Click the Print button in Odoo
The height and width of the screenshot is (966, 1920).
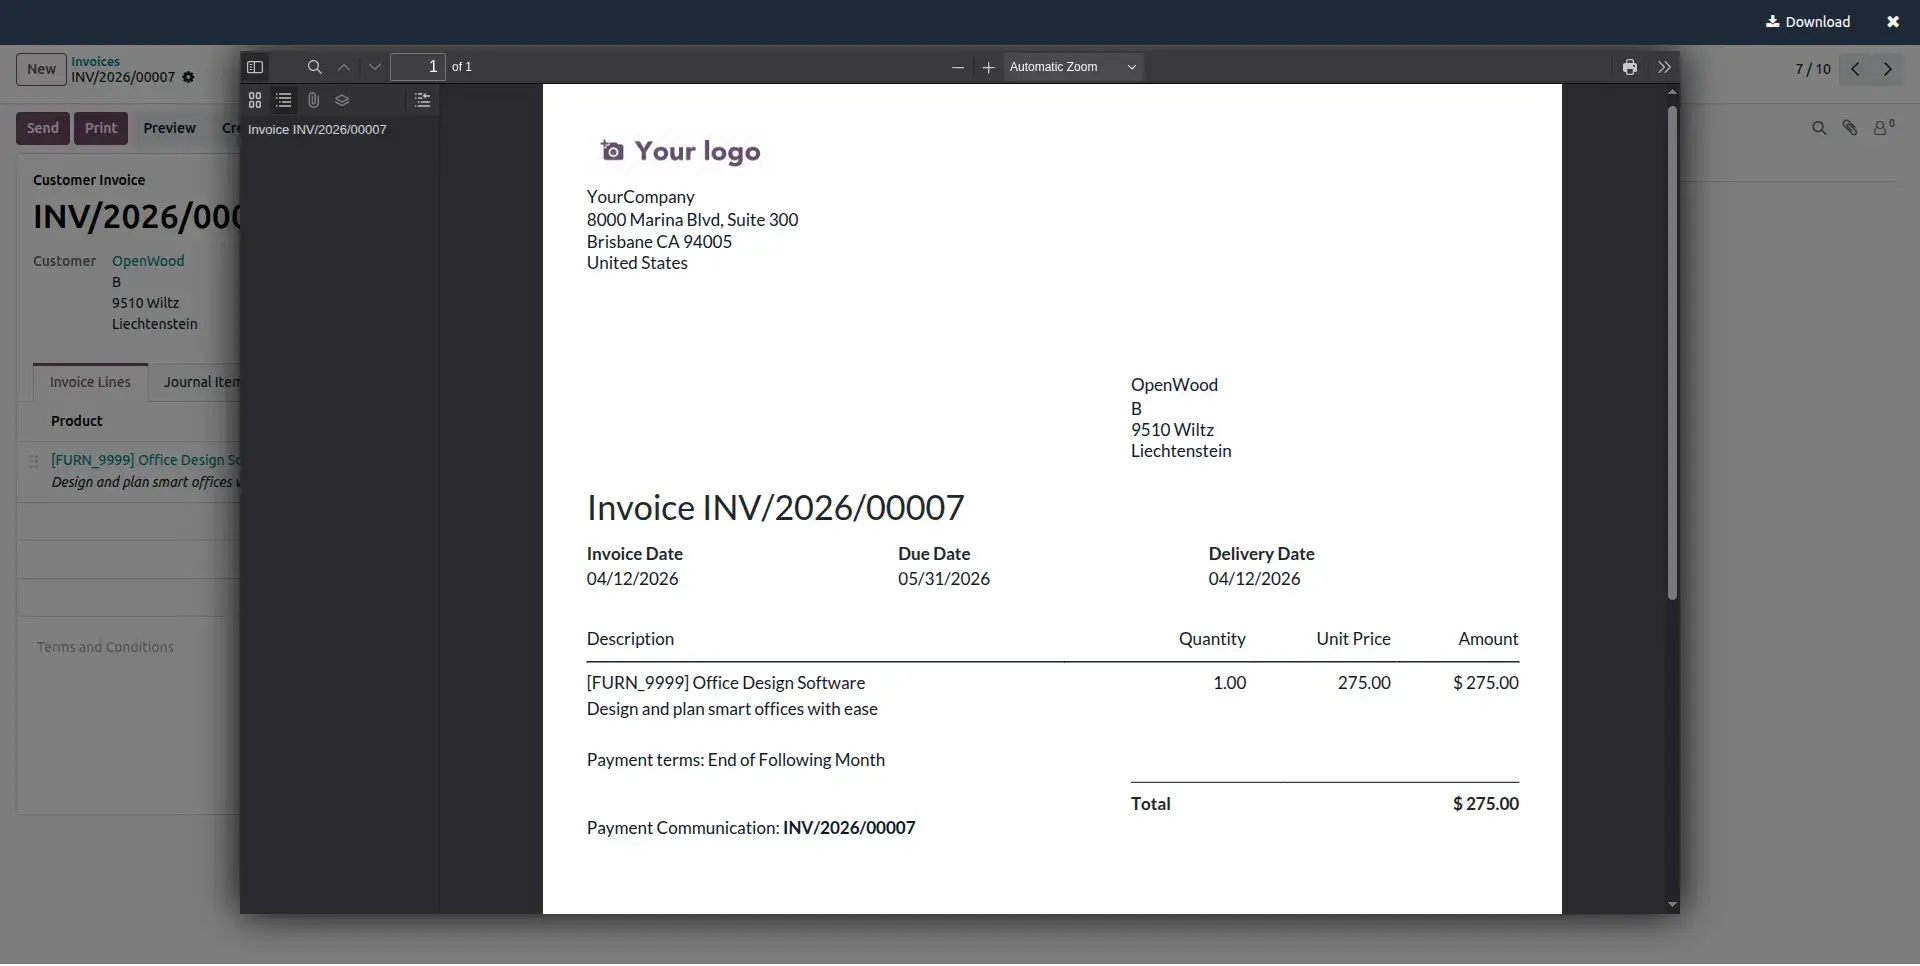(x=101, y=128)
